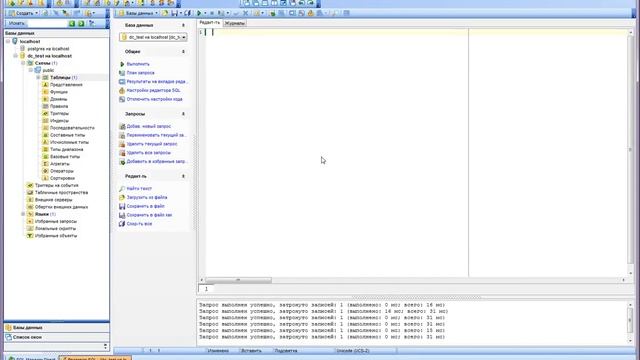Image resolution: width=640 pixels, height=360 pixels.
Task: Click the editor's horizontal scrollbar thumb
Action: pos(238,280)
